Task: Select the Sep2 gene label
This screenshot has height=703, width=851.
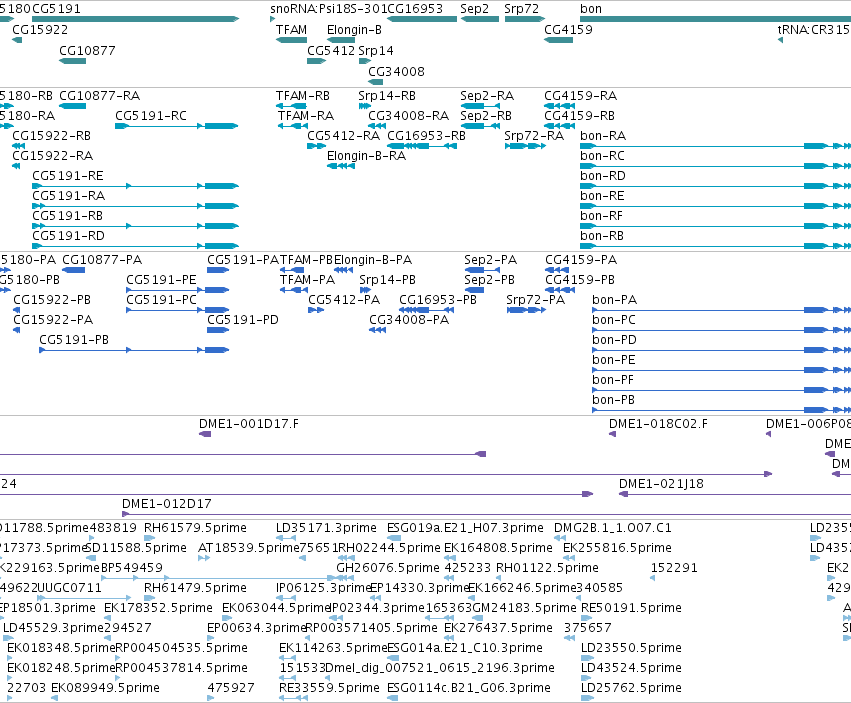Action: (474, 9)
